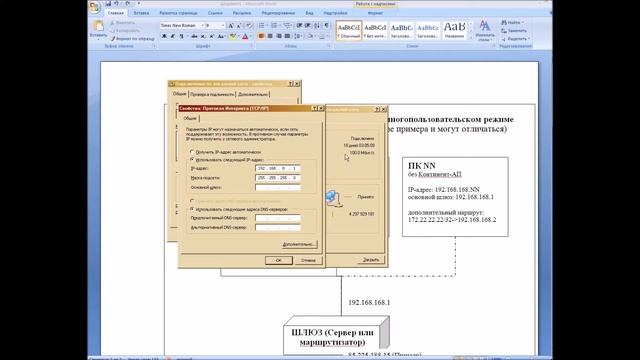Apply 'Обычный' style from gallery
Image resolution: width=640 pixels, height=360 pixels.
point(349,31)
